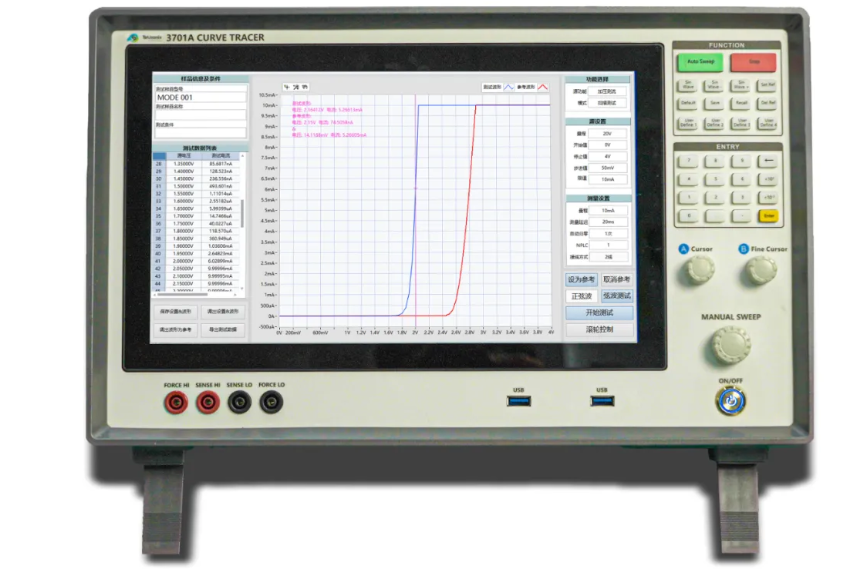
Task: Tap the Default function key
Action: pos(688,103)
